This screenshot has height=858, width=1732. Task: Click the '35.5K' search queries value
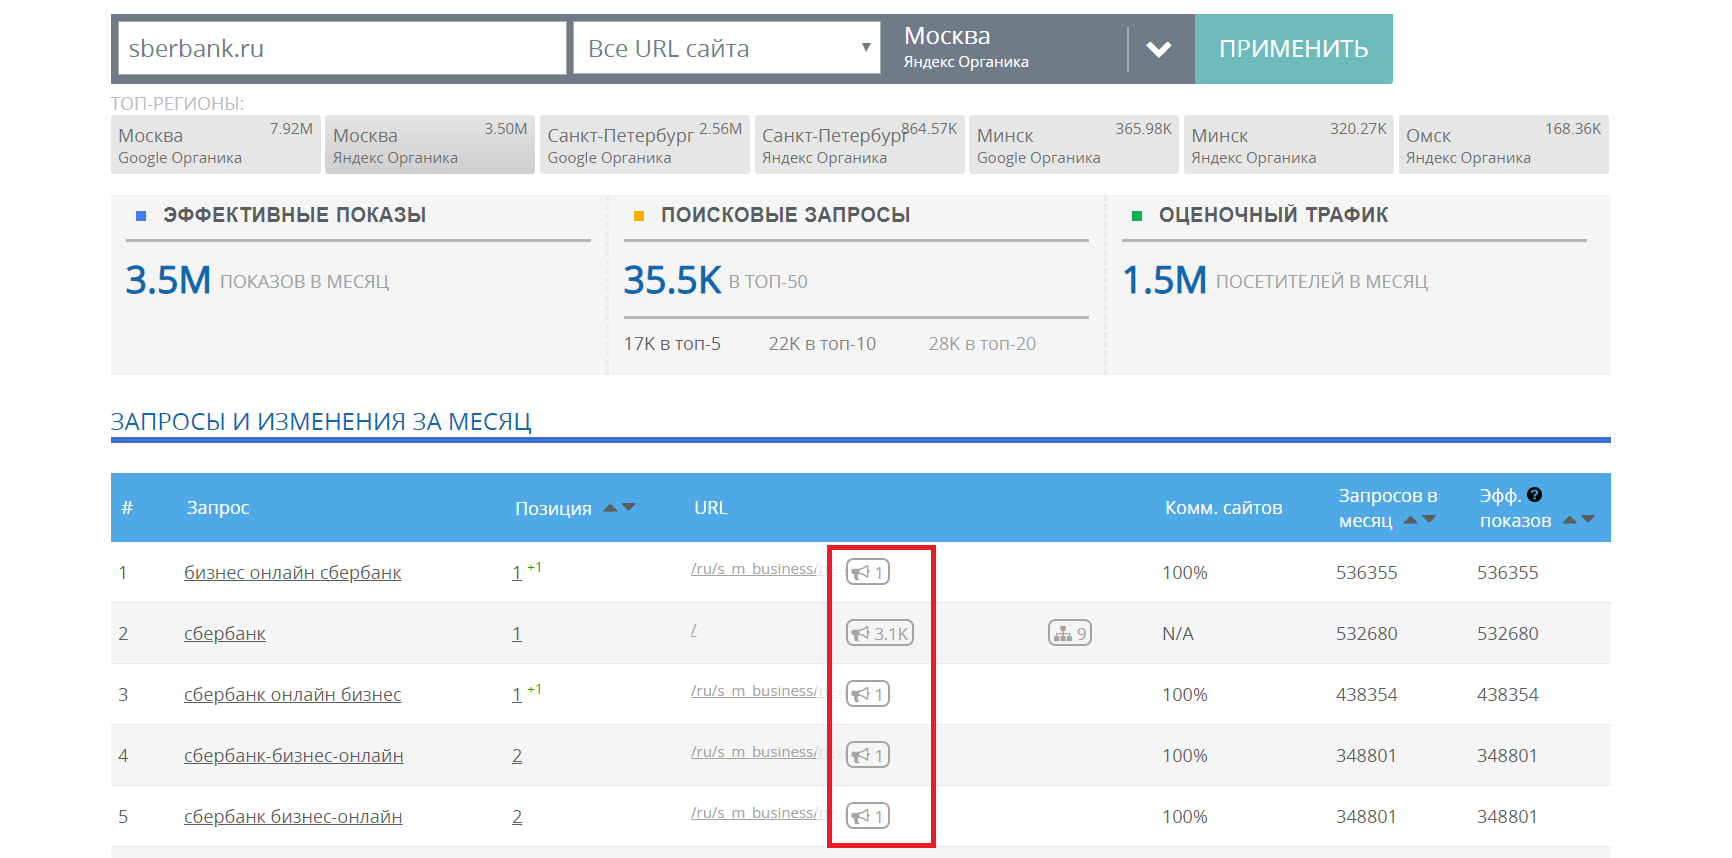pyautogui.click(x=672, y=280)
